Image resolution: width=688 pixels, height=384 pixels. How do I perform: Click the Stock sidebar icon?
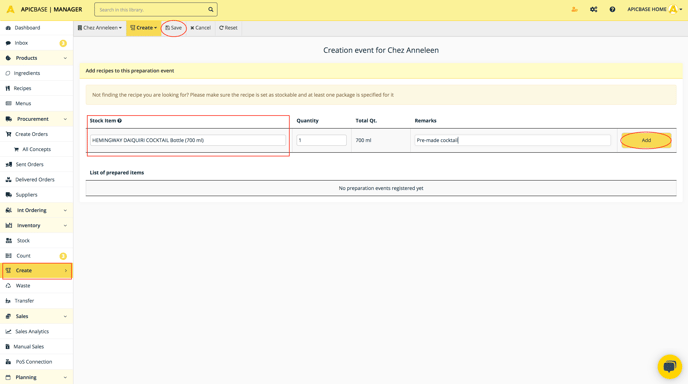(9, 240)
